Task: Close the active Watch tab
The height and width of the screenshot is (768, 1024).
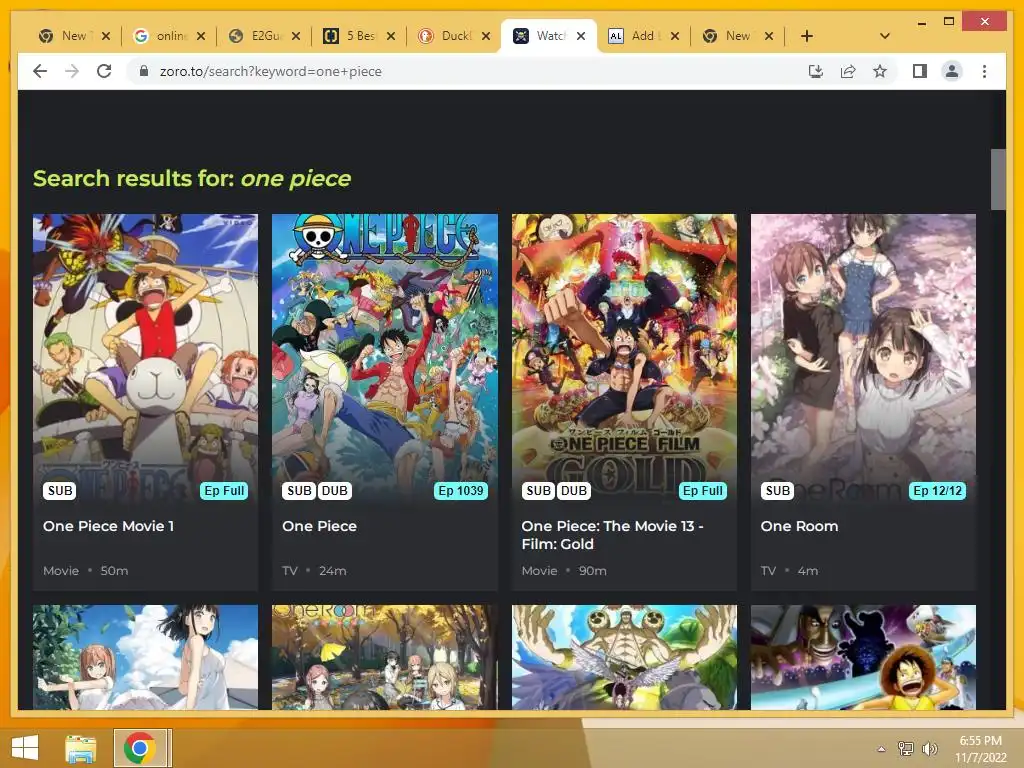Action: click(581, 36)
